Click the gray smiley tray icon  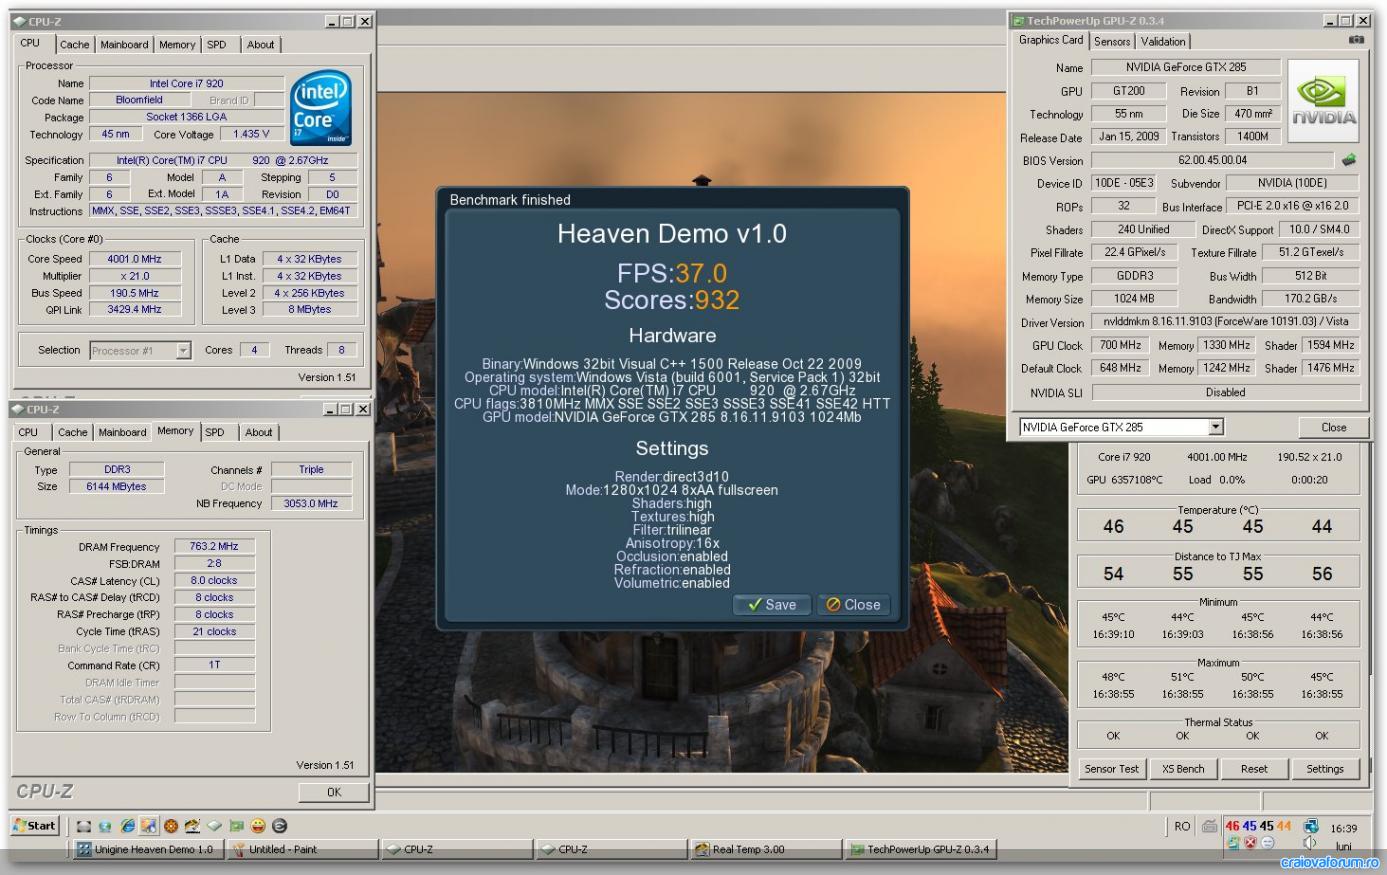tap(1267, 843)
